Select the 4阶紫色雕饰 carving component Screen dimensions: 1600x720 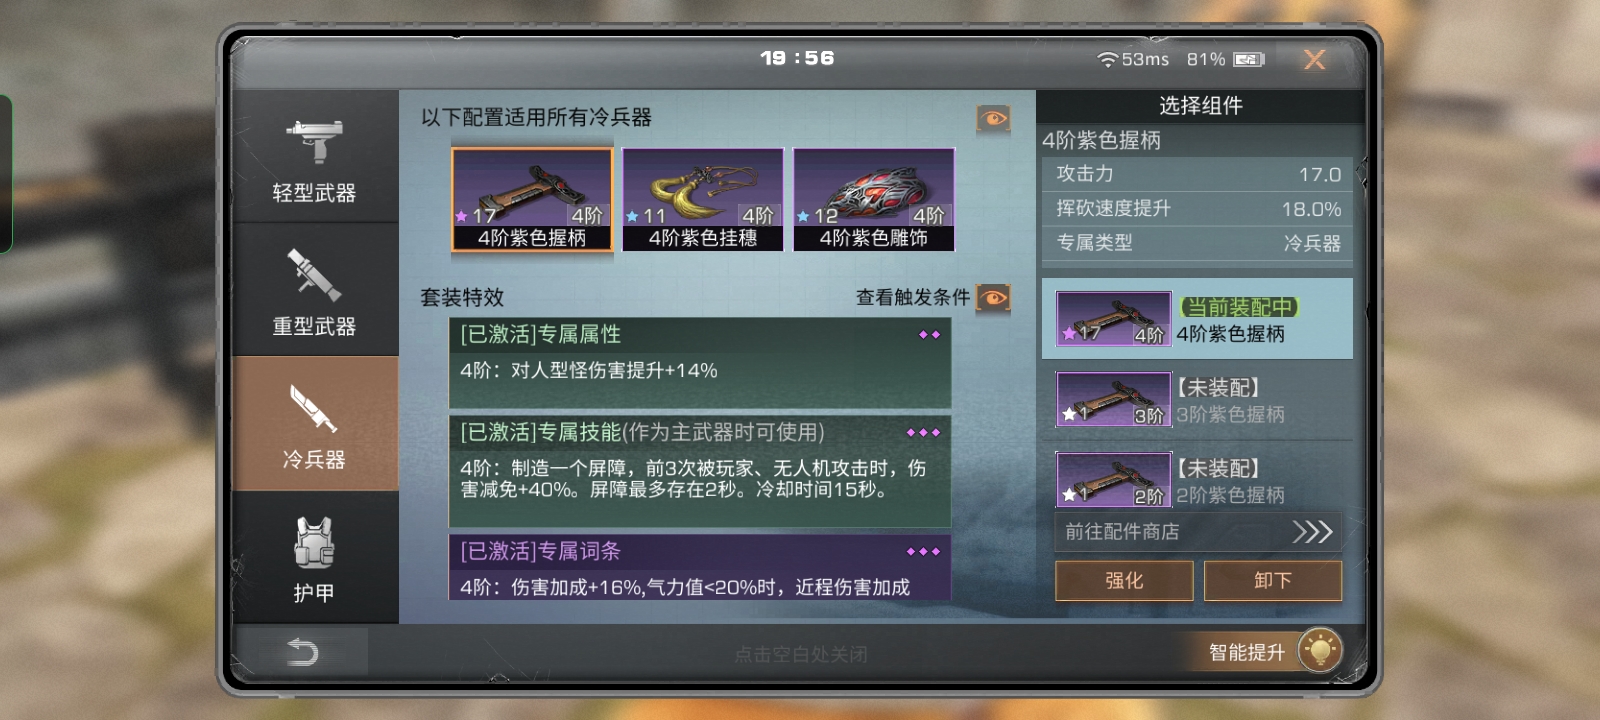874,199
